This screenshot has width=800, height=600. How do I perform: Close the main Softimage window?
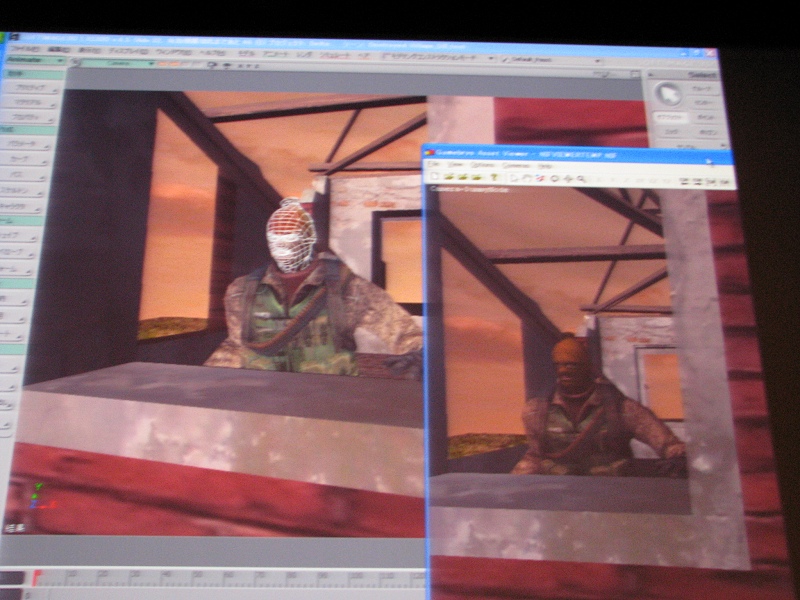tap(710, 53)
